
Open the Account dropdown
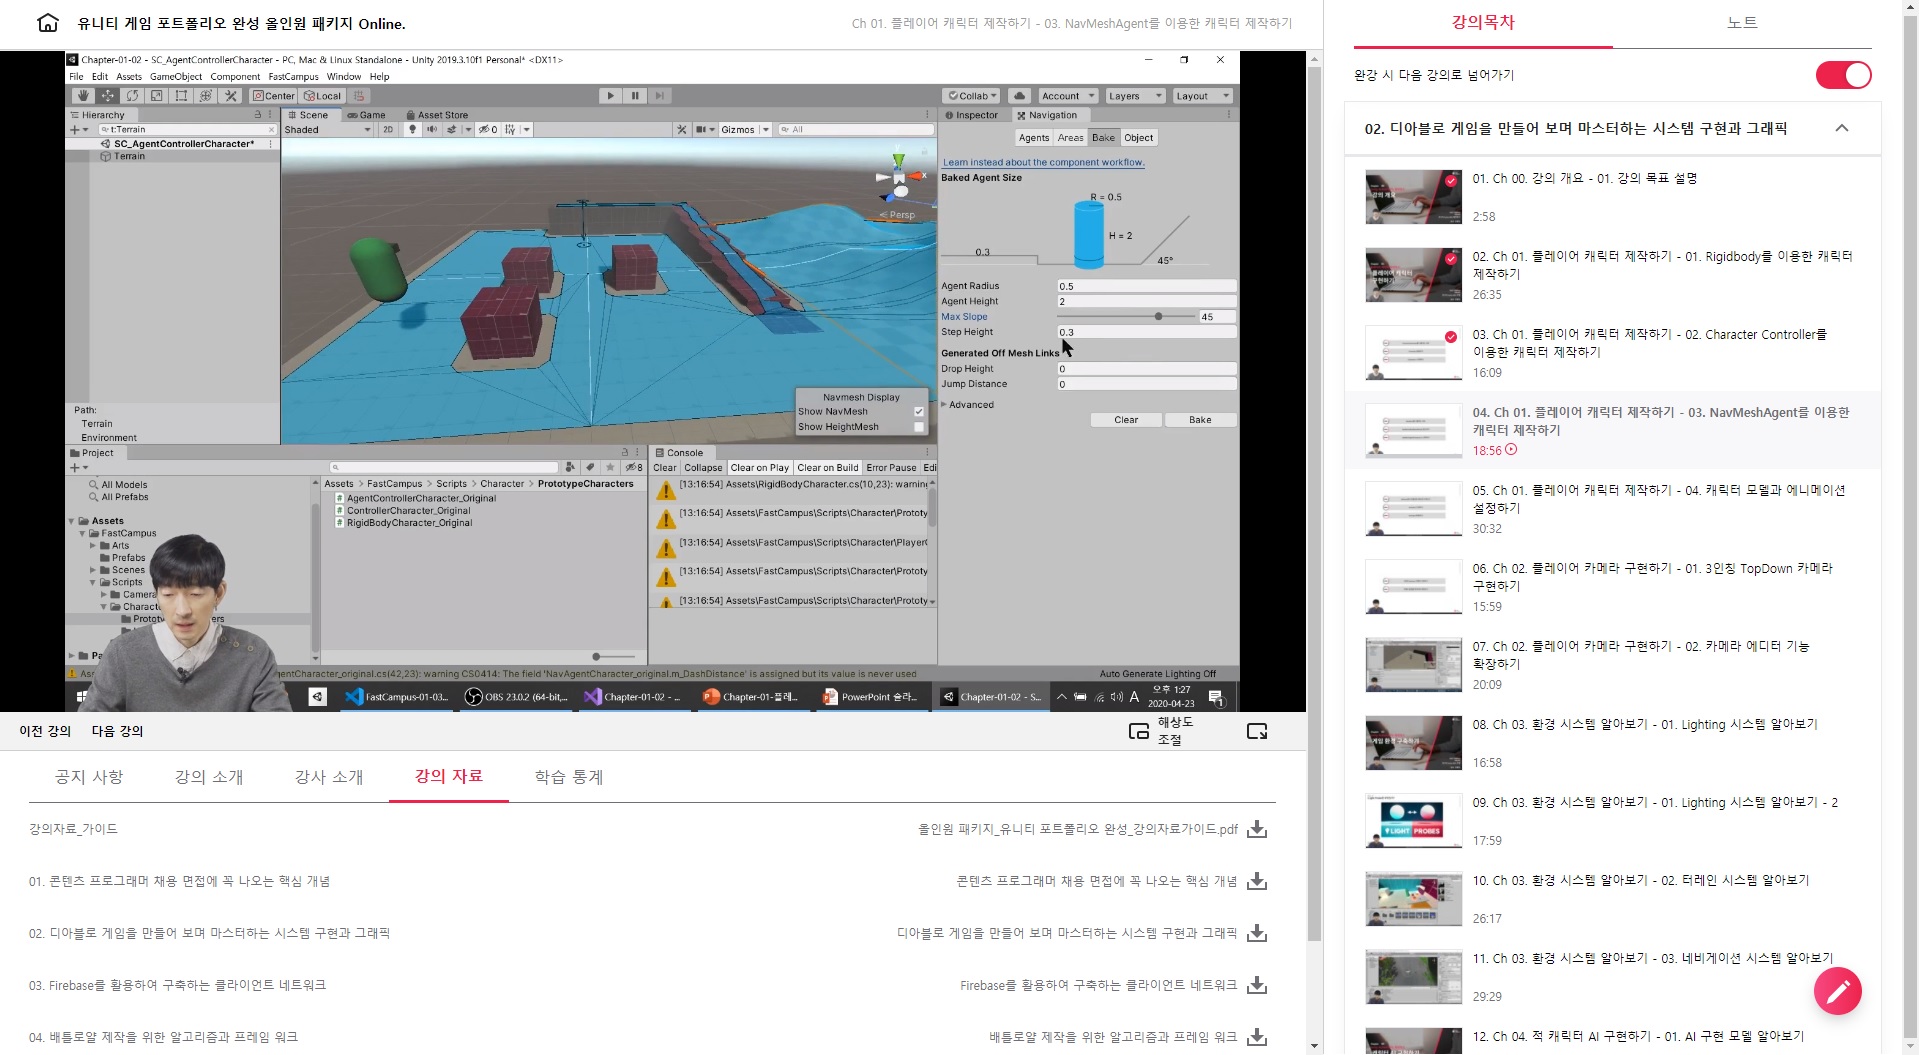[x=1067, y=96]
